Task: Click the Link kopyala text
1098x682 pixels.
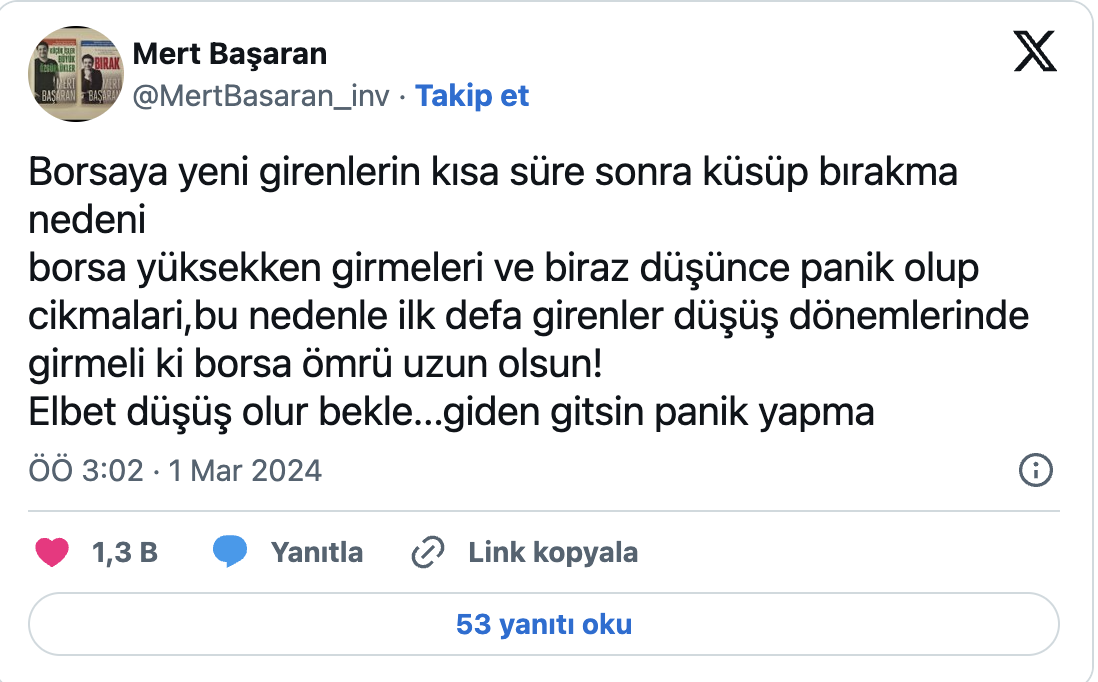Action: [x=552, y=551]
